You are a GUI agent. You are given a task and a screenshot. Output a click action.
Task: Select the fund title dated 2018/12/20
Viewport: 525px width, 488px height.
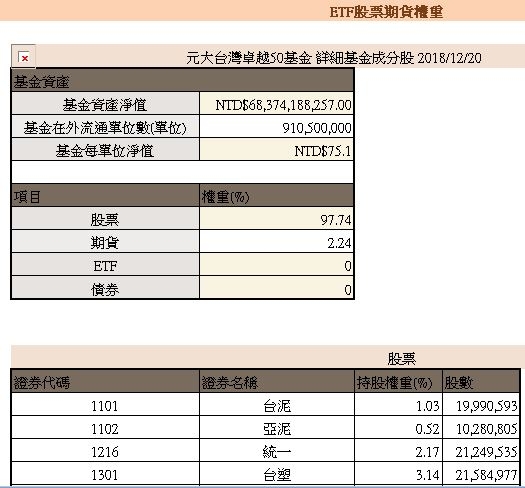334,58
